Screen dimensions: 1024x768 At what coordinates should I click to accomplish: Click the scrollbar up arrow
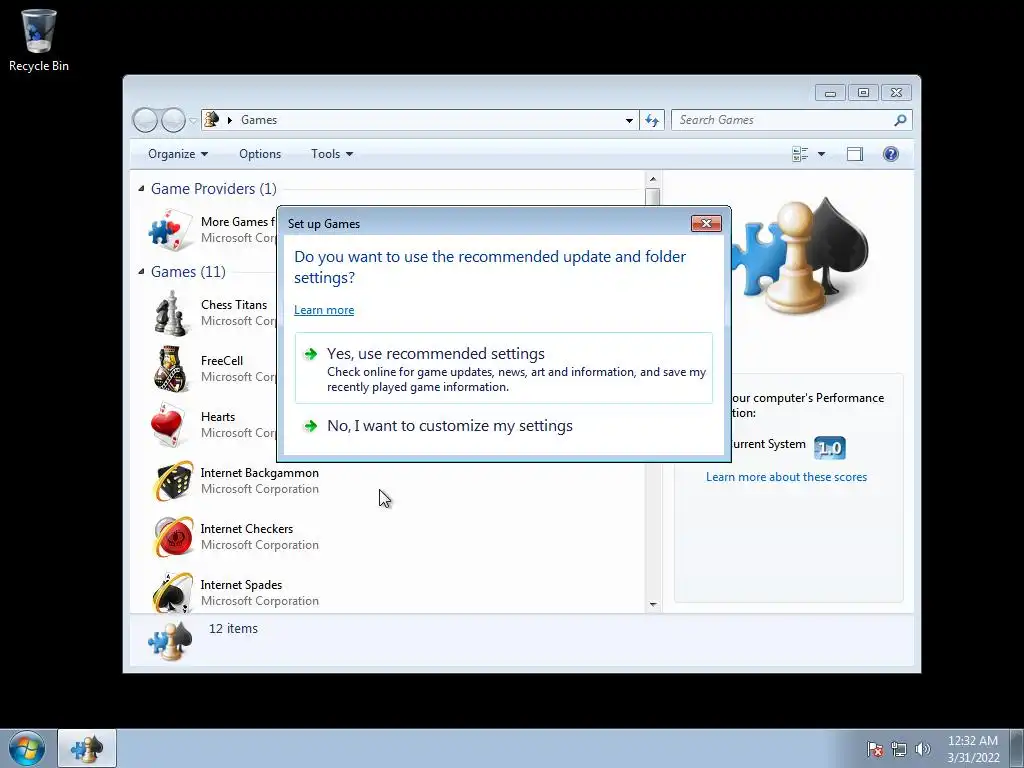[x=652, y=179]
